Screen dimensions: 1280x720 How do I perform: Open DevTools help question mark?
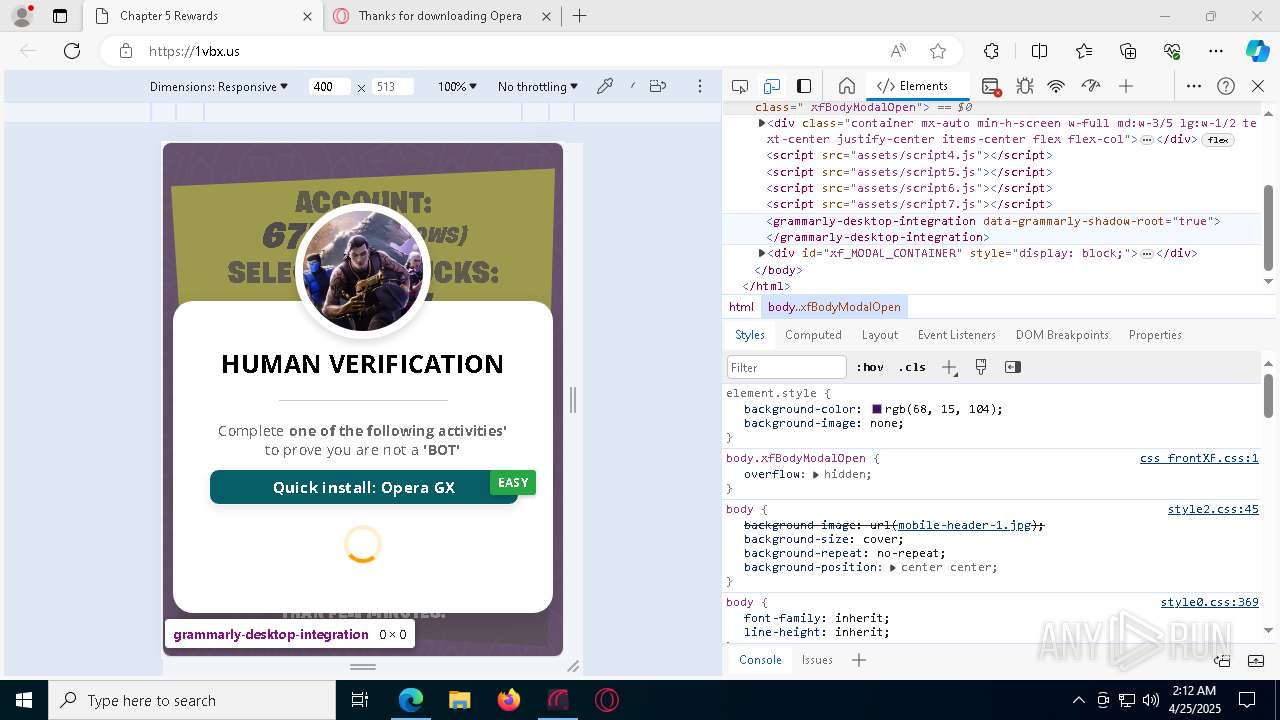pos(1226,86)
